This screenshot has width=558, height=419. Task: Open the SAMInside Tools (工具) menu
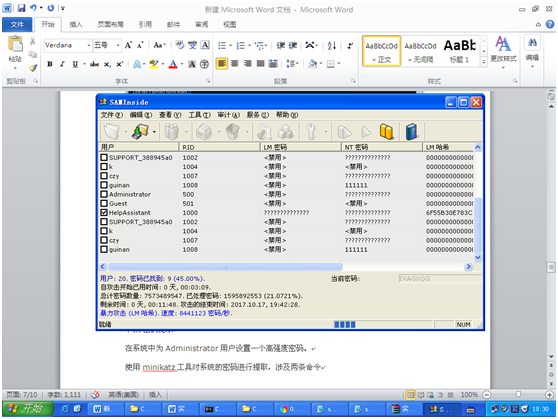pos(199,115)
